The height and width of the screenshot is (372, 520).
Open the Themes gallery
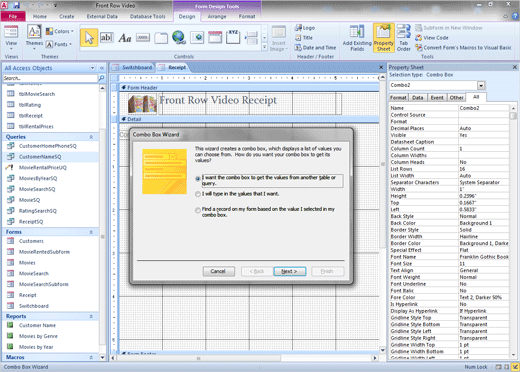click(x=34, y=37)
